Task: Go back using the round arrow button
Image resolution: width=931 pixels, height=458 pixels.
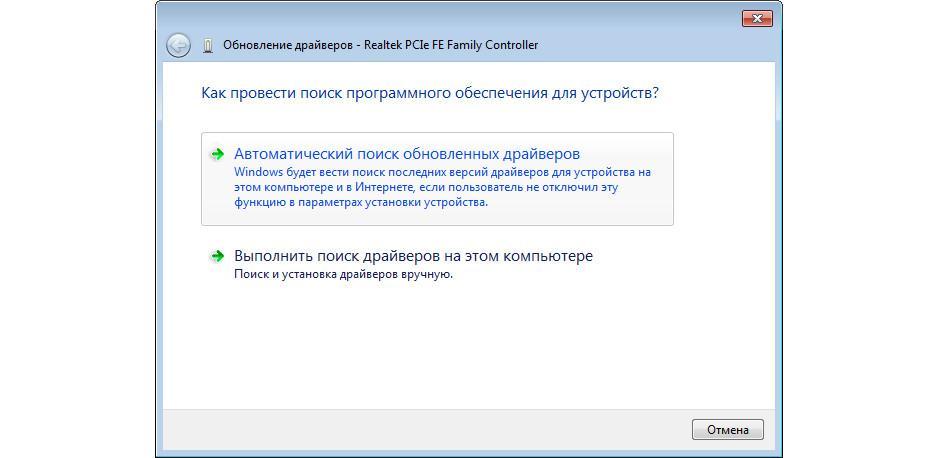Action: pos(178,45)
